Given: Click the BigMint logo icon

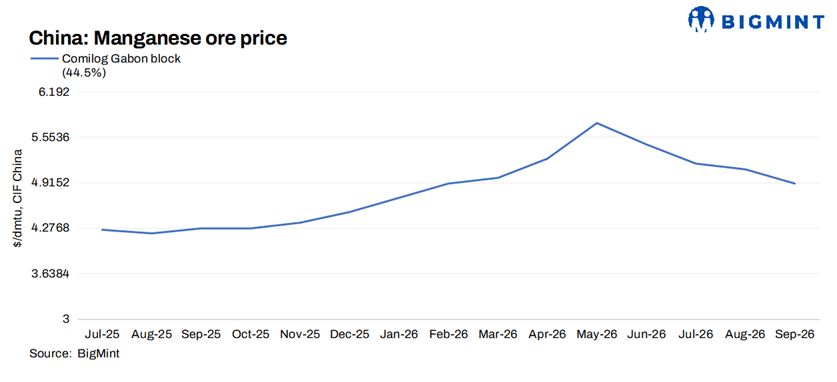Looking at the screenshot, I should [x=701, y=19].
